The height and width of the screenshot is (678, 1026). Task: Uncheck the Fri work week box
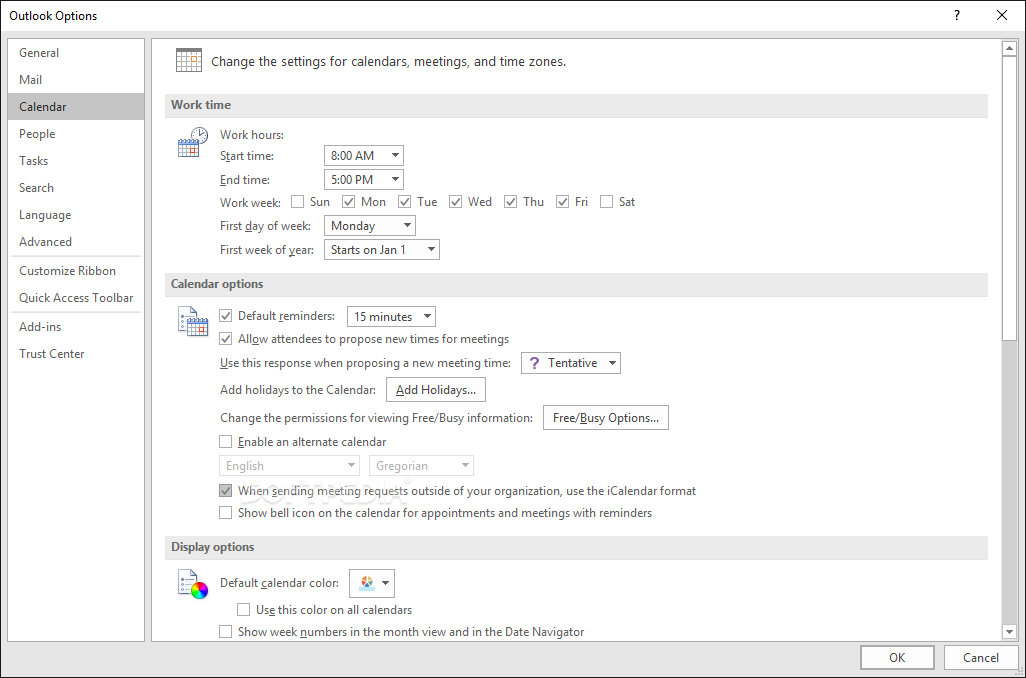pos(562,202)
